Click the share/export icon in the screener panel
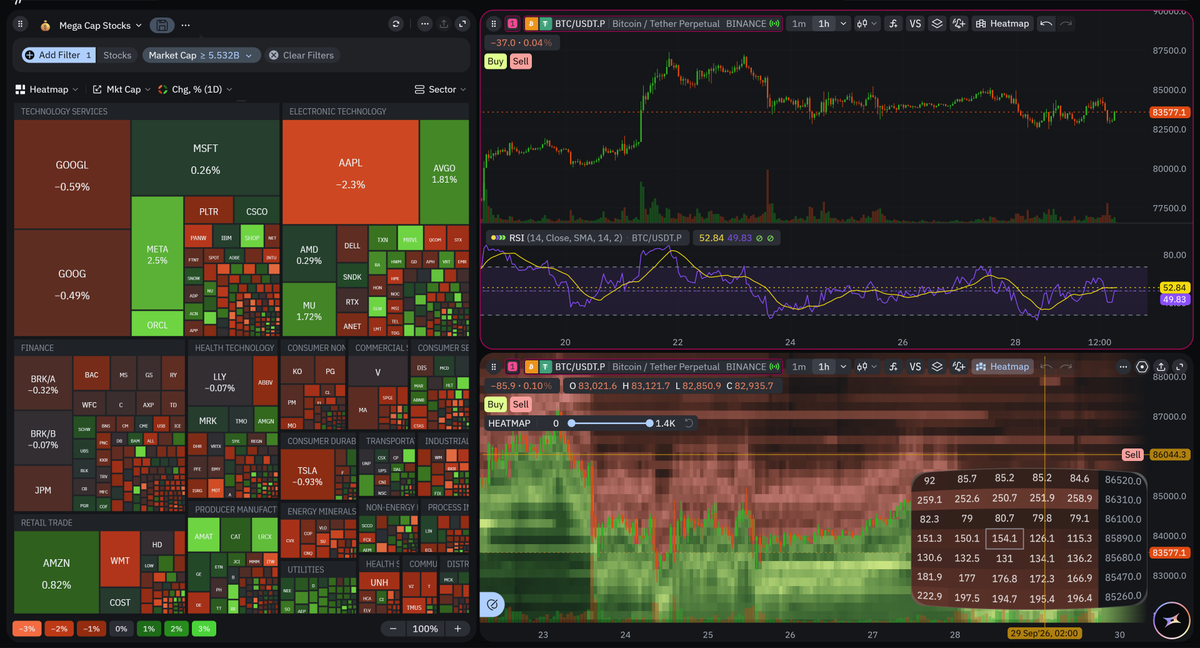 click(x=443, y=24)
